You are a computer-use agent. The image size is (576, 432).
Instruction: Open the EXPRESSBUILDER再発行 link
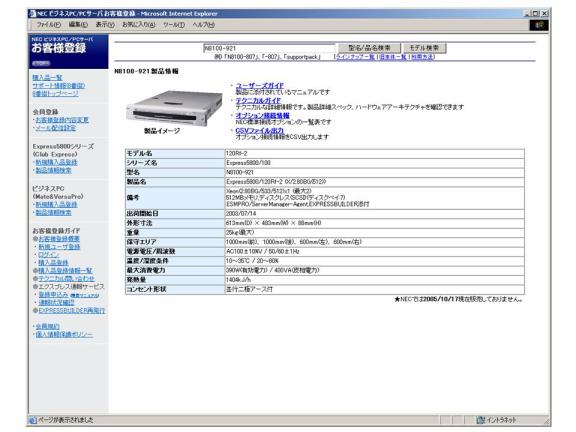[72, 311]
